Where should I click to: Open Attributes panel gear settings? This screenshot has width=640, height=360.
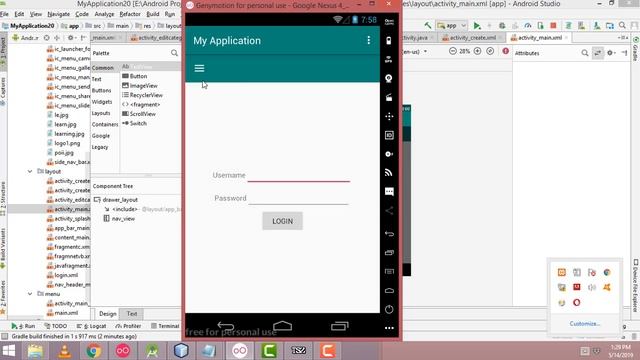tap(611, 53)
